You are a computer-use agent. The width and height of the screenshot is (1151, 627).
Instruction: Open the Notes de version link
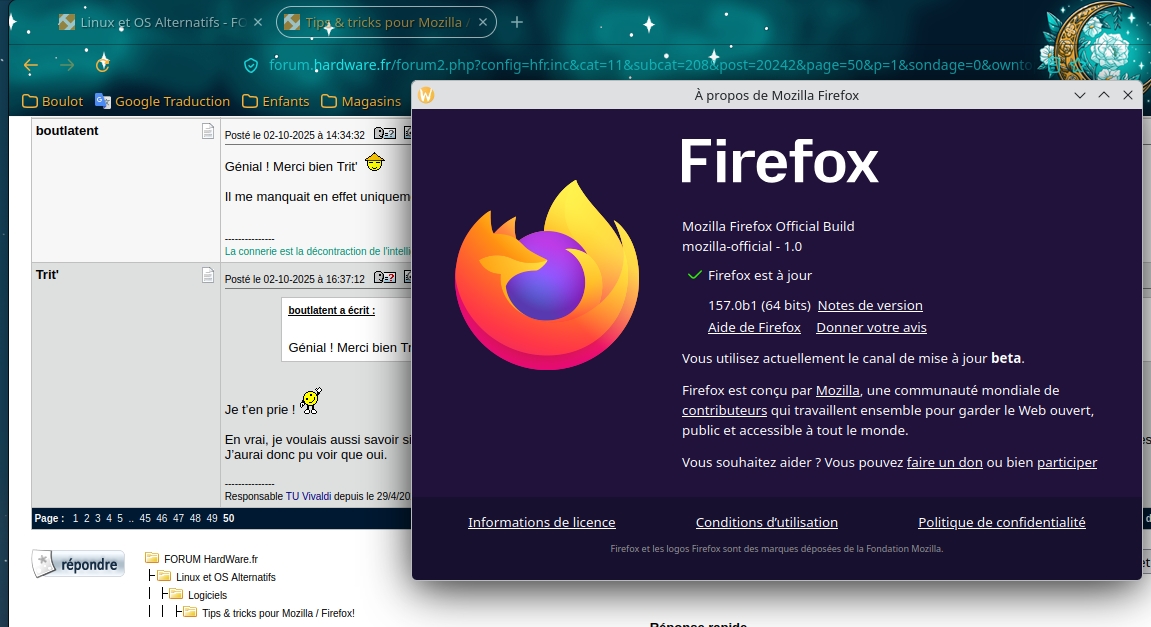click(x=870, y=305)
